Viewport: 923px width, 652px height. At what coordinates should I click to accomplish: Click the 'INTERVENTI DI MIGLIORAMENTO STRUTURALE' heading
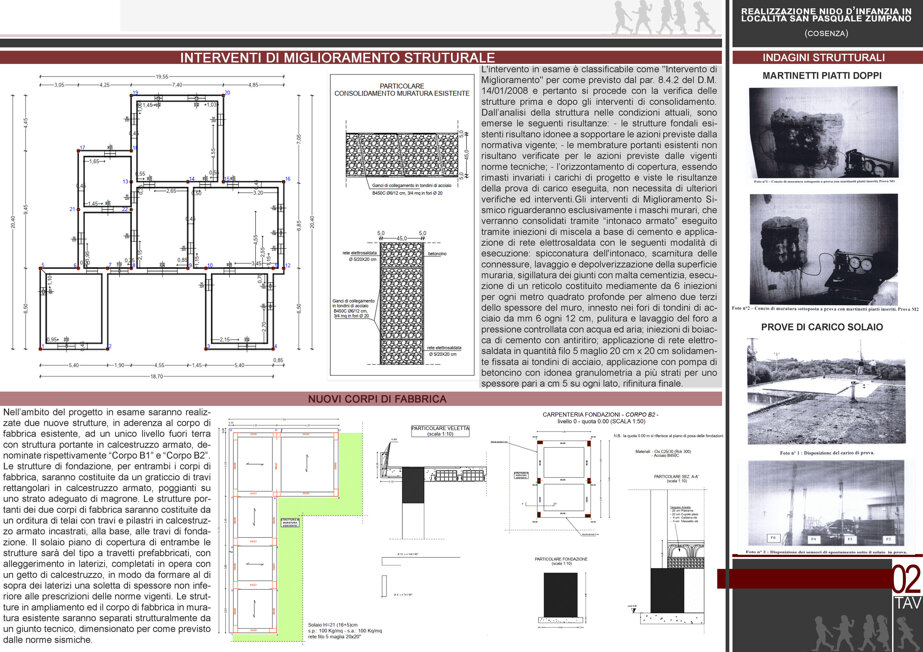click(x=337, y=58)
